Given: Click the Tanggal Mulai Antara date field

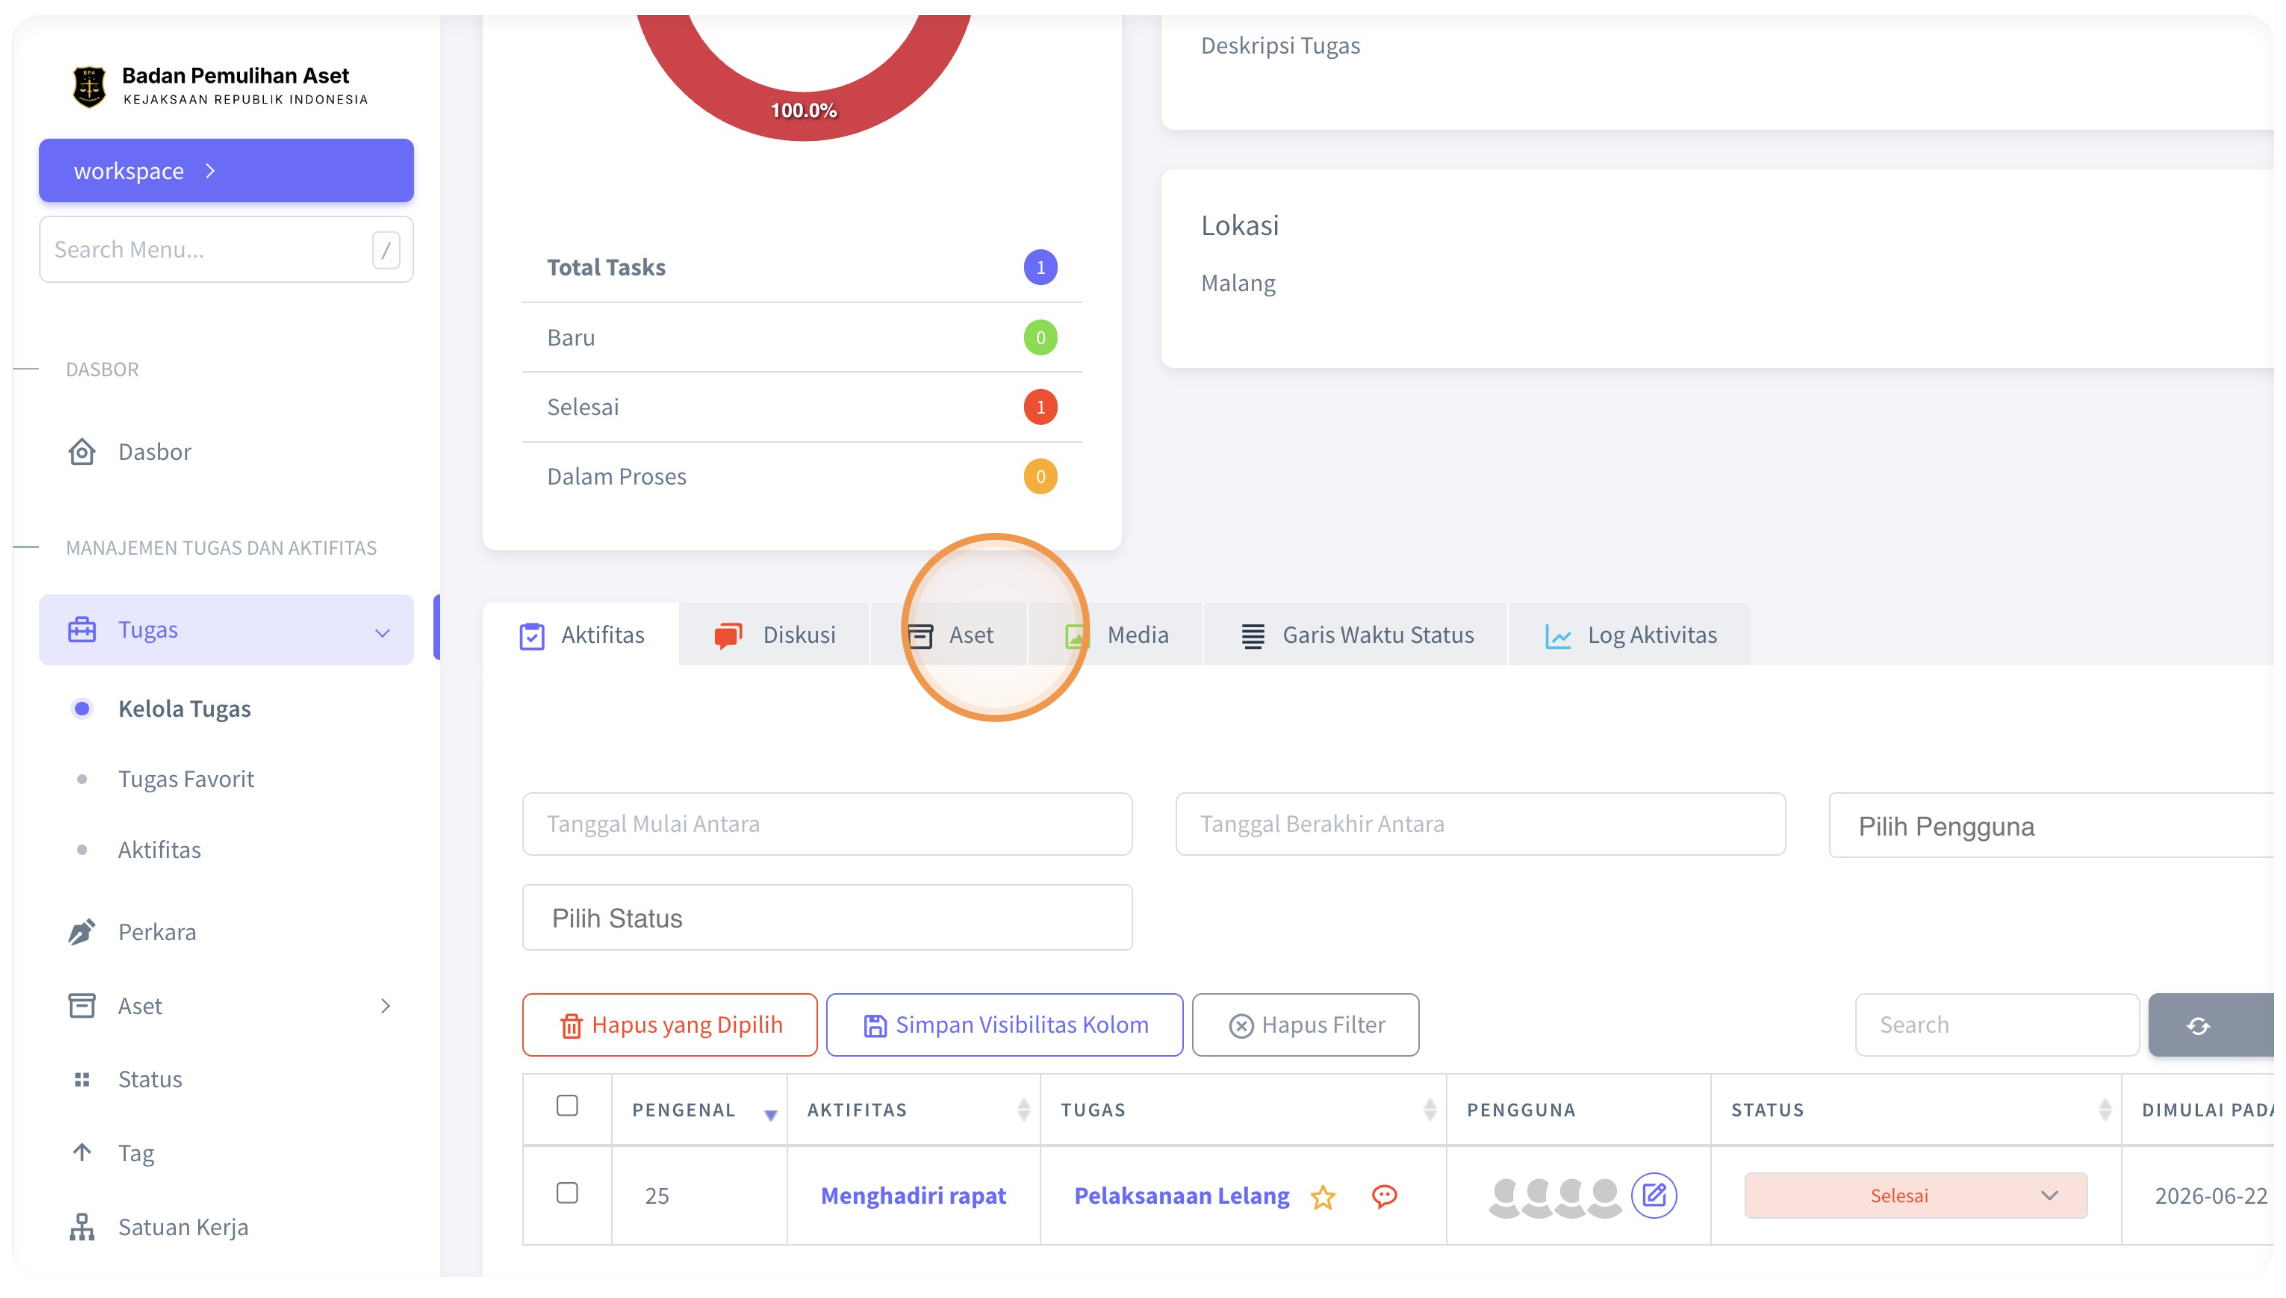Looking at the screenshot, I should [827, 824].
